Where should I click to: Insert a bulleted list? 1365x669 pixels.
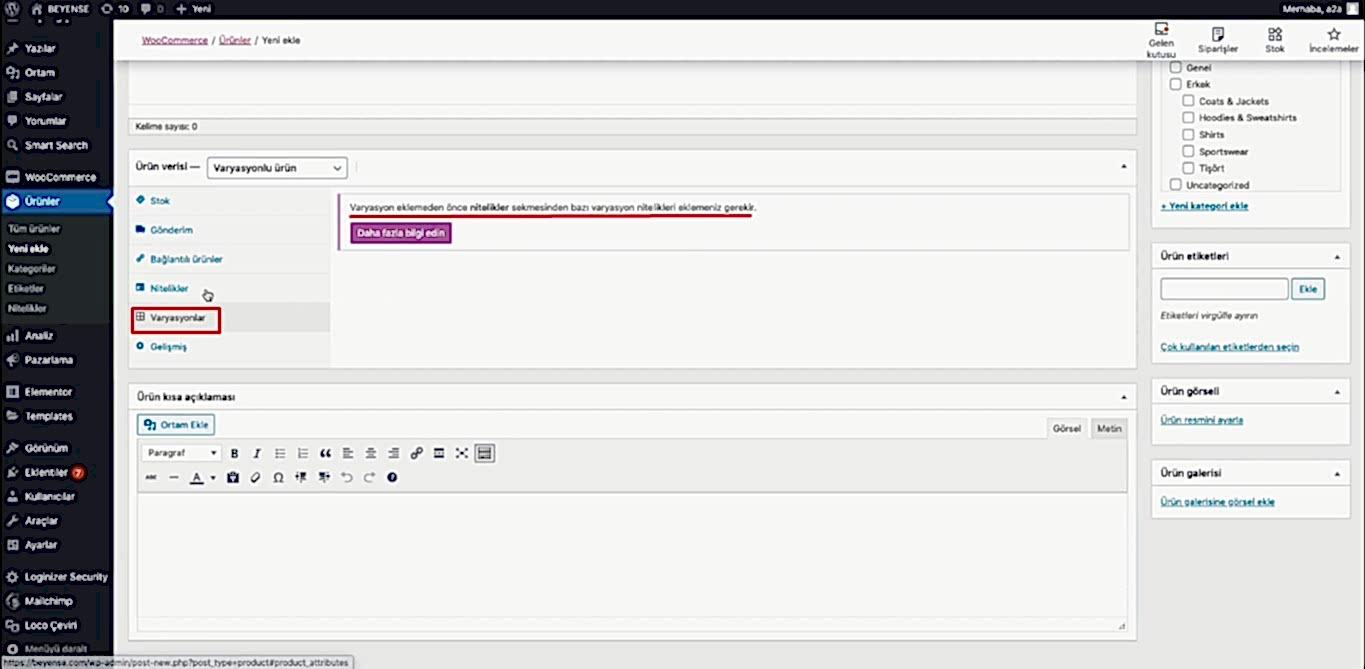tap(280, 453)
